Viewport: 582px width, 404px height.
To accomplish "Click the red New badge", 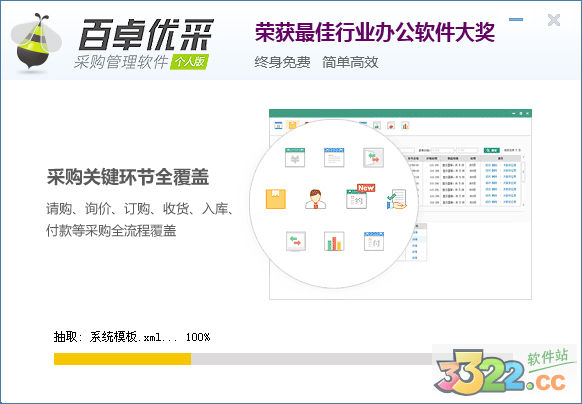I will click(x=366, y=188).
